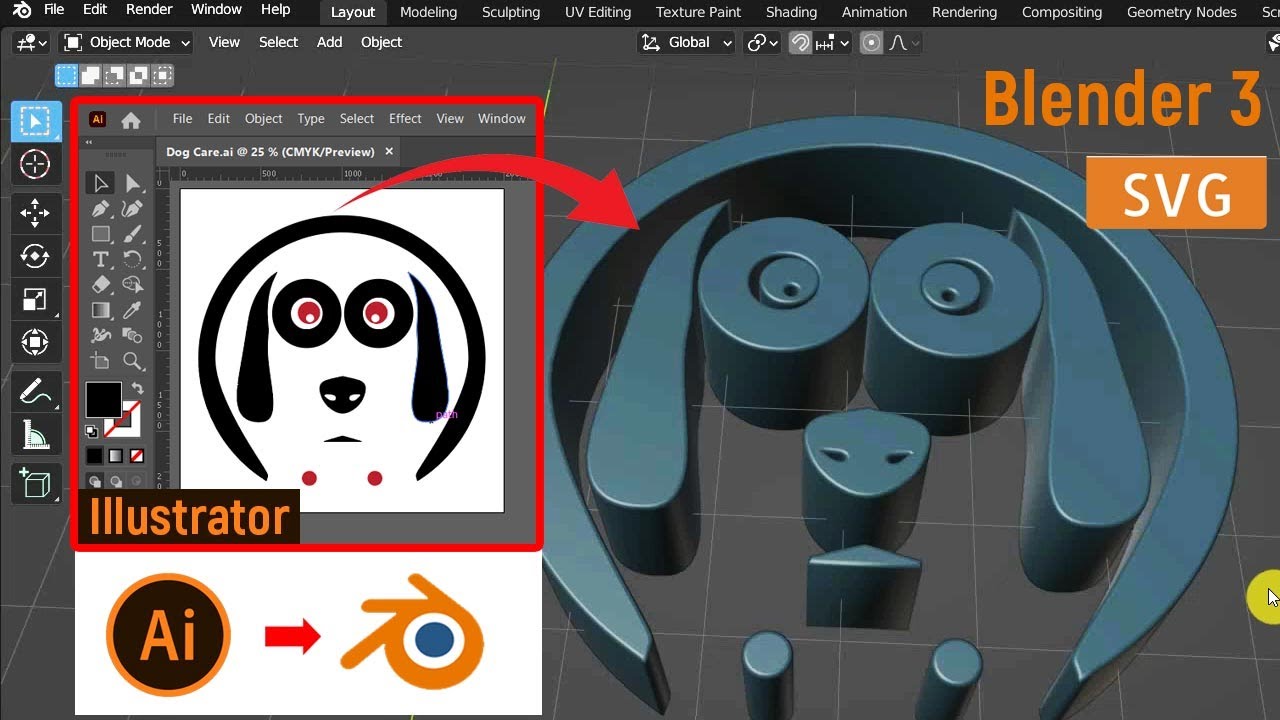Open the Texture Paint workspace tab

click(x=699, y=12)
